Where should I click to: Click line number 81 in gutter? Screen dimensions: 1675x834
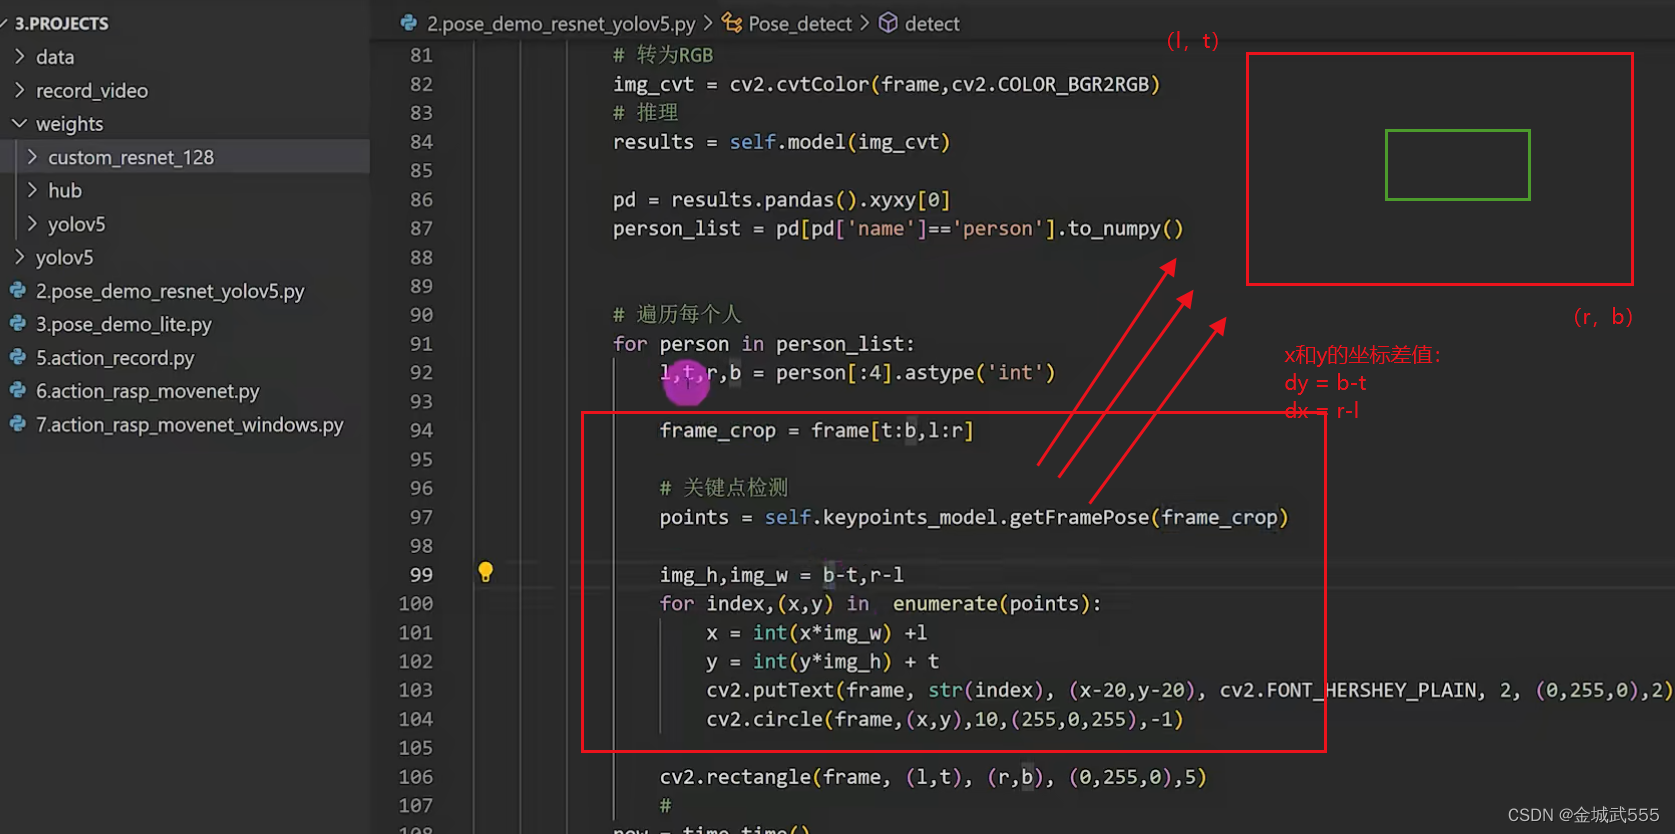[421, 55]
